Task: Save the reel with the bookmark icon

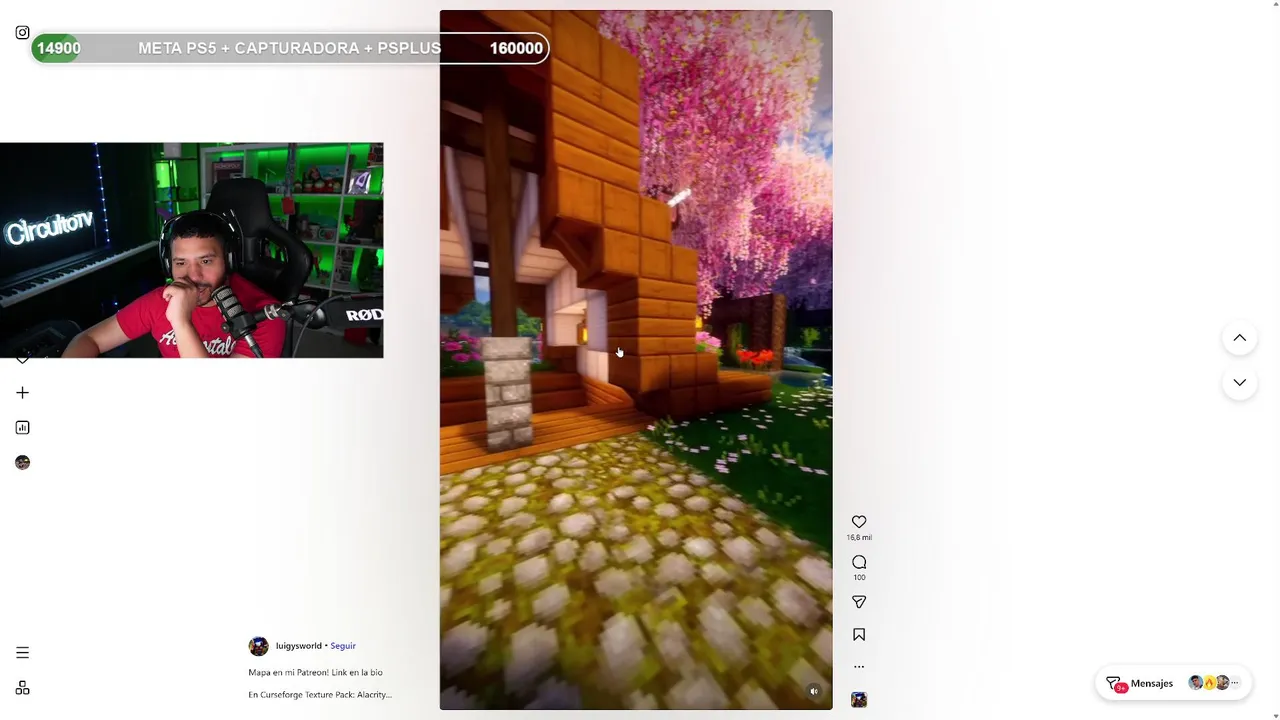Action: 859,635
